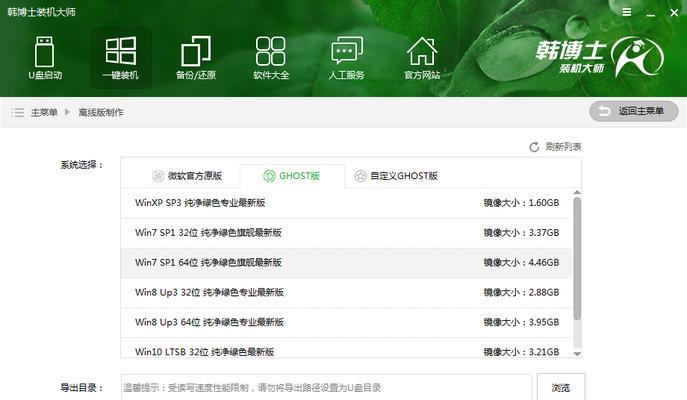Click 返回主菜单 button

[634, 111]
